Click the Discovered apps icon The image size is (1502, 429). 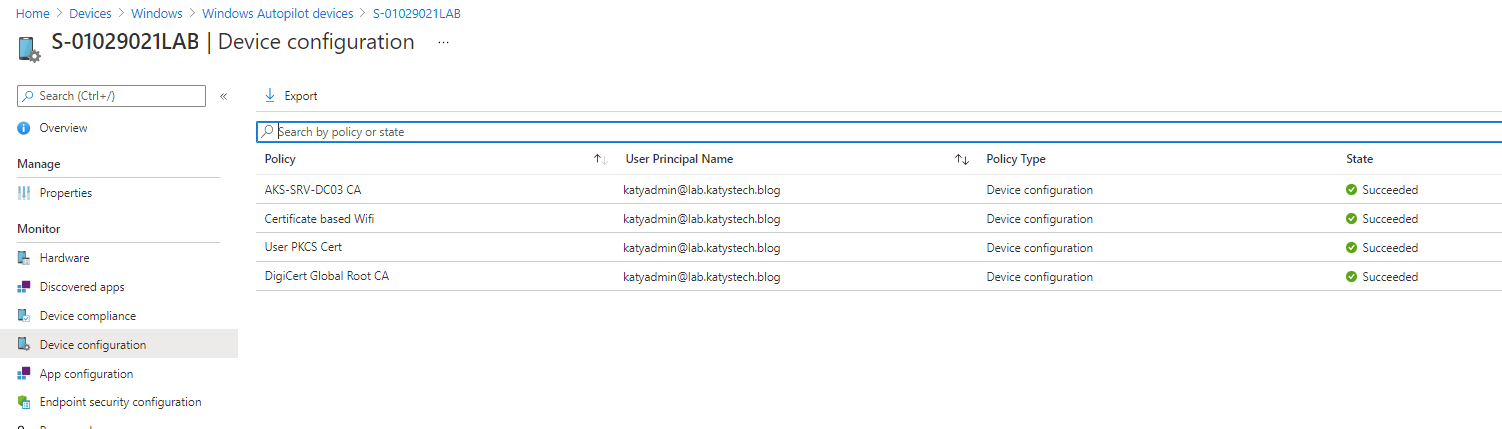[x=24, y=287]
